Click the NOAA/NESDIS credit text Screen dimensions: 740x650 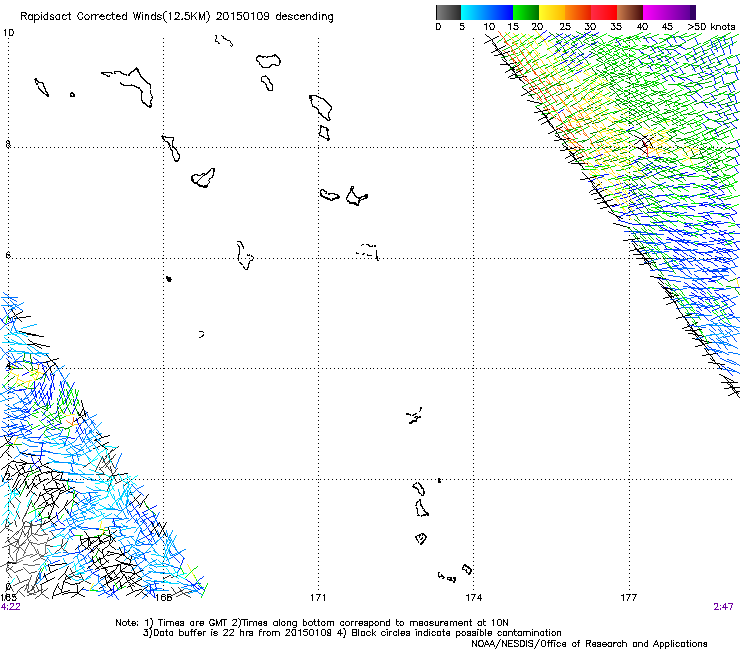click(x=589, y=644)
